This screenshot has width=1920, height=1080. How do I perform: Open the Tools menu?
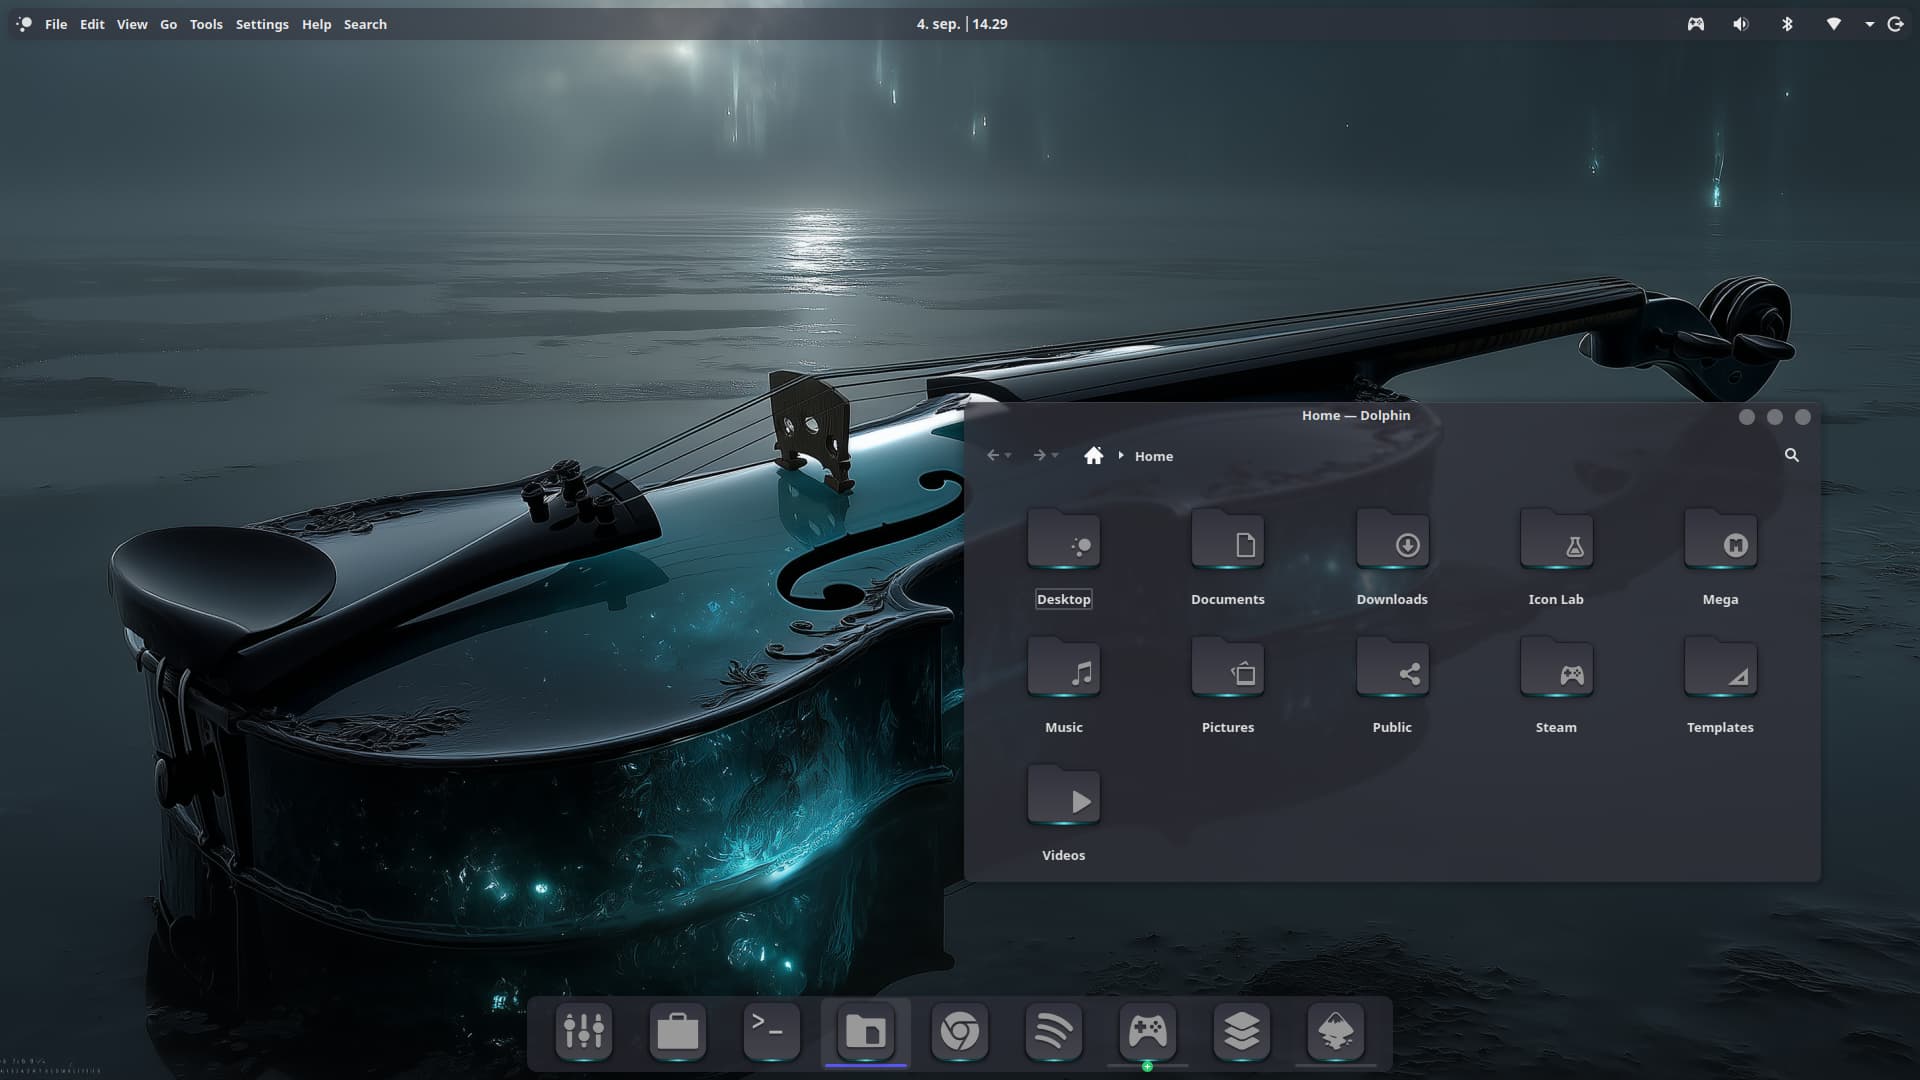tap(206, 24)
